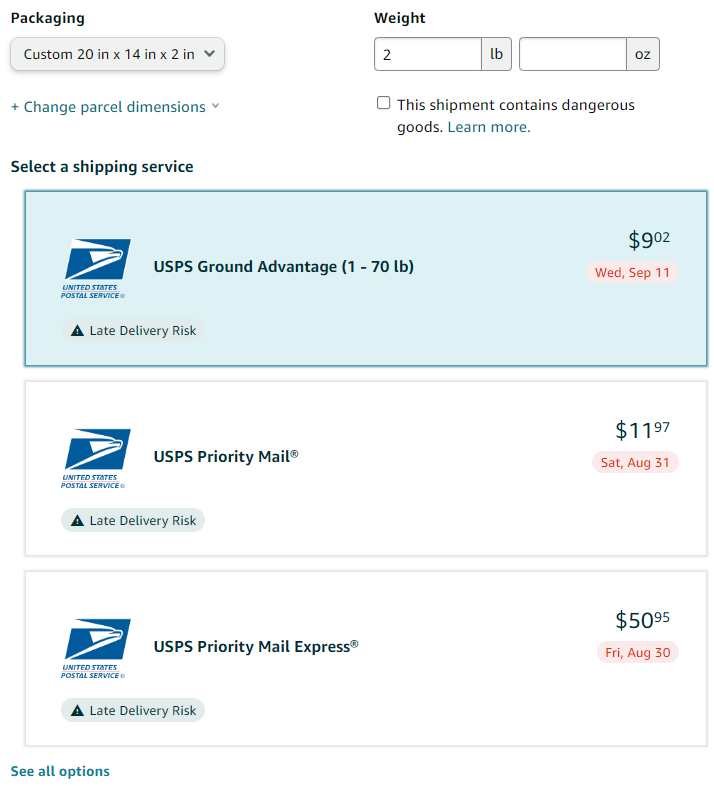Image resolution: width=714 pixels, height=786 pixels.
Task: Click the weight ounces input field
Action: (x=573, y=54)
